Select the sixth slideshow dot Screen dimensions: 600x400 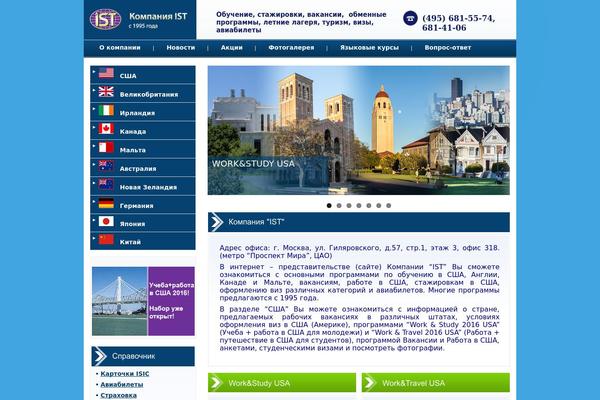pyautogui.click(x=379, y=206)
